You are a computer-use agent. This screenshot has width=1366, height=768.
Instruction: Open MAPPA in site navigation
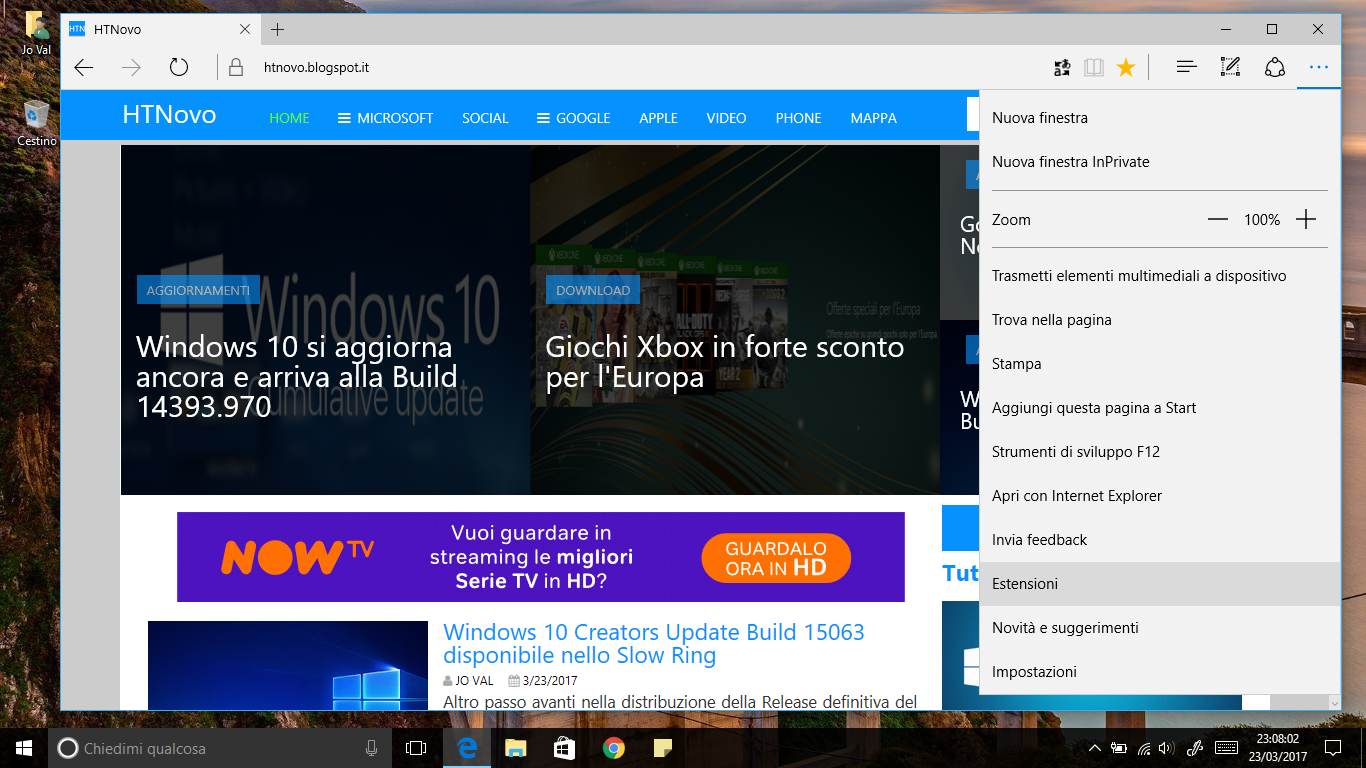coord(874,118)
